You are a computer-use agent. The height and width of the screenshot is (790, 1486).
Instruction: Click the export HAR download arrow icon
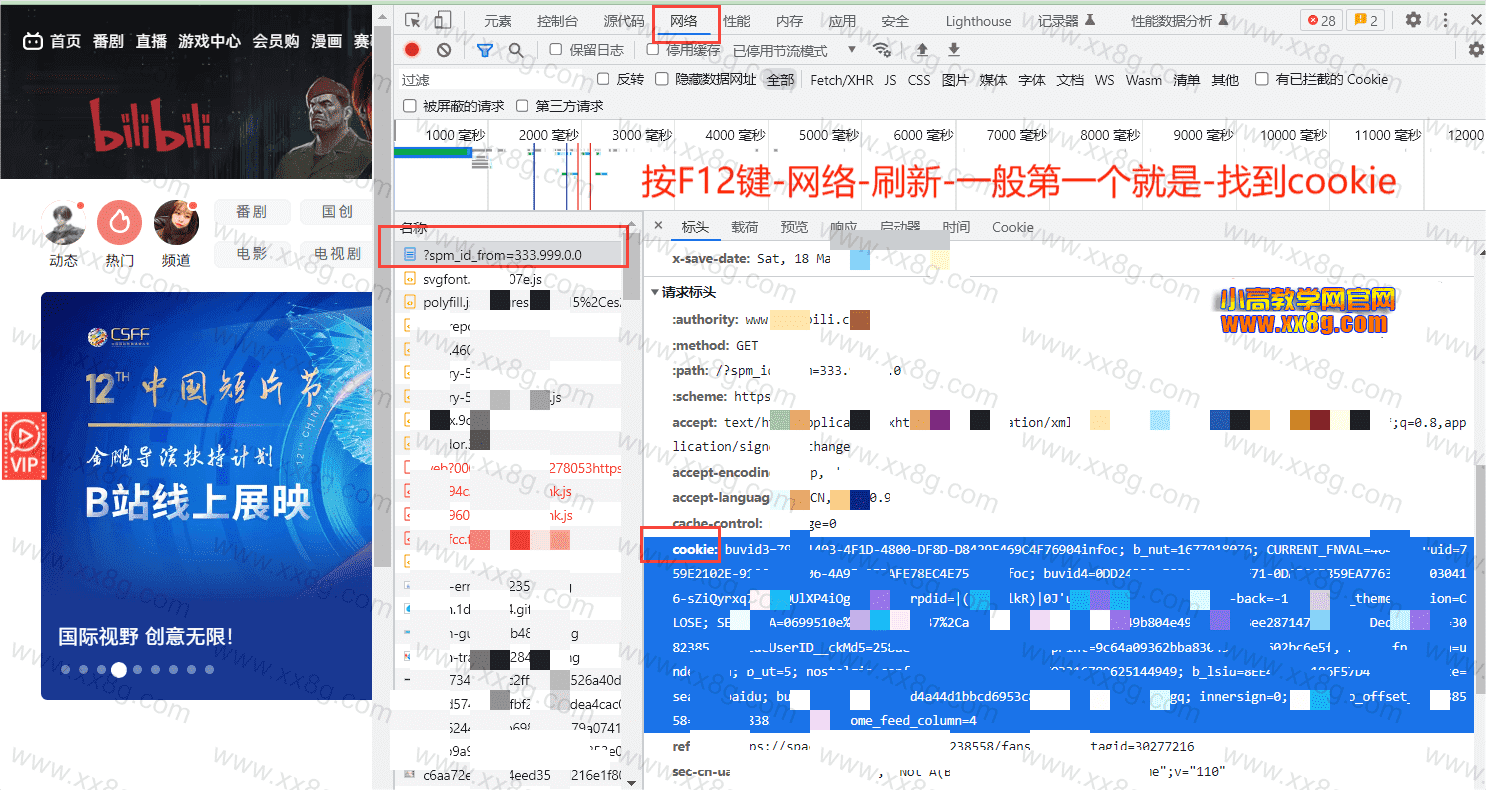click(x=954, y=50)
